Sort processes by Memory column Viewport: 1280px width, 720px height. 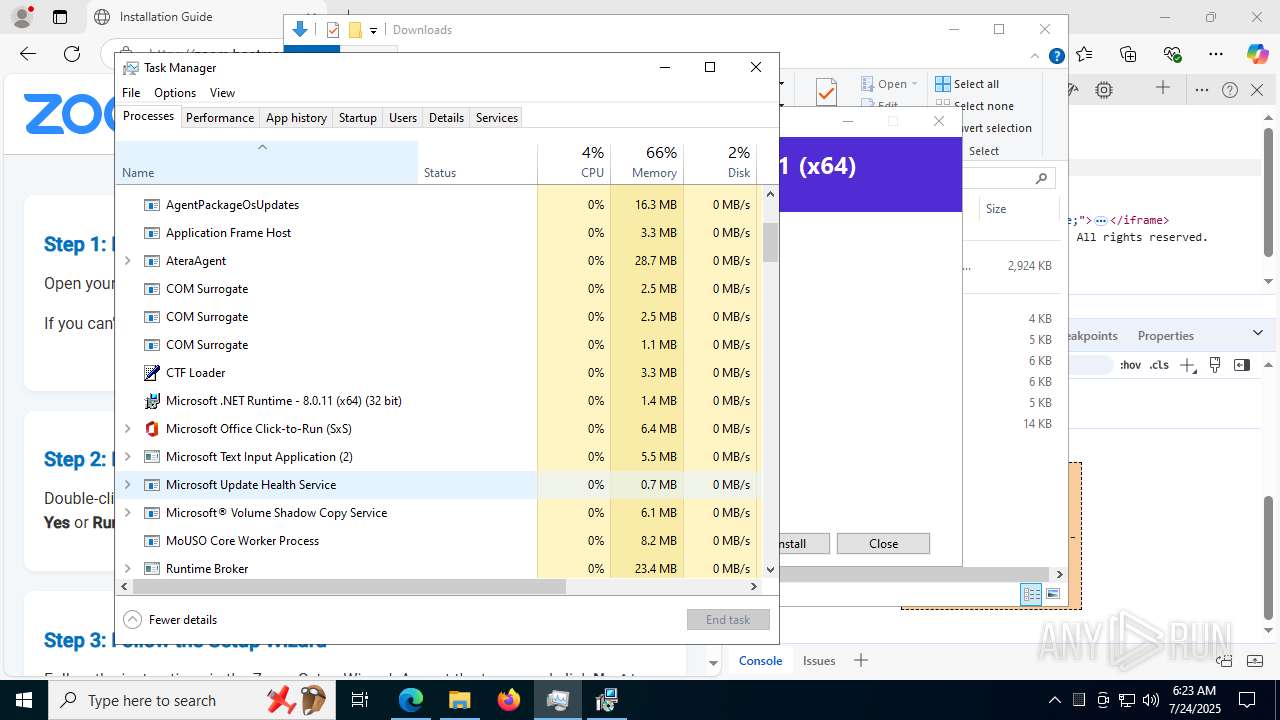point(647,162)
